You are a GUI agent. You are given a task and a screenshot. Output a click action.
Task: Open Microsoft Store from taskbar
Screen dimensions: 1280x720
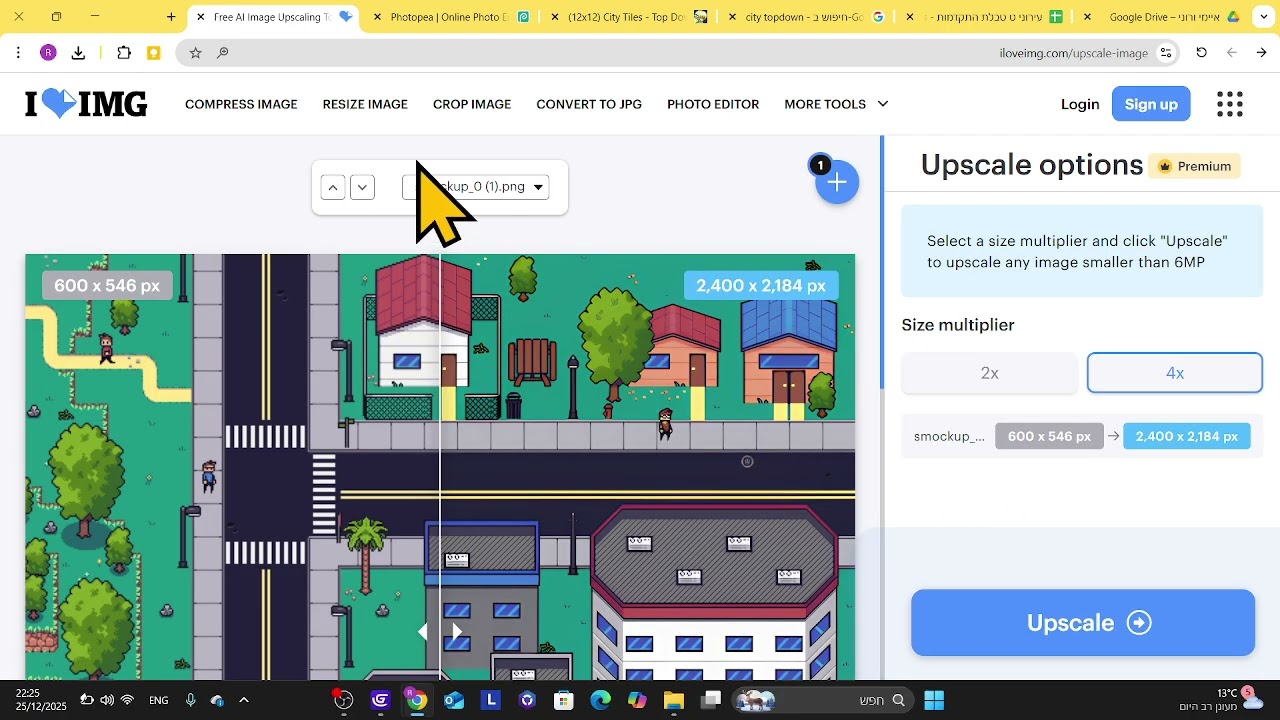564,700
